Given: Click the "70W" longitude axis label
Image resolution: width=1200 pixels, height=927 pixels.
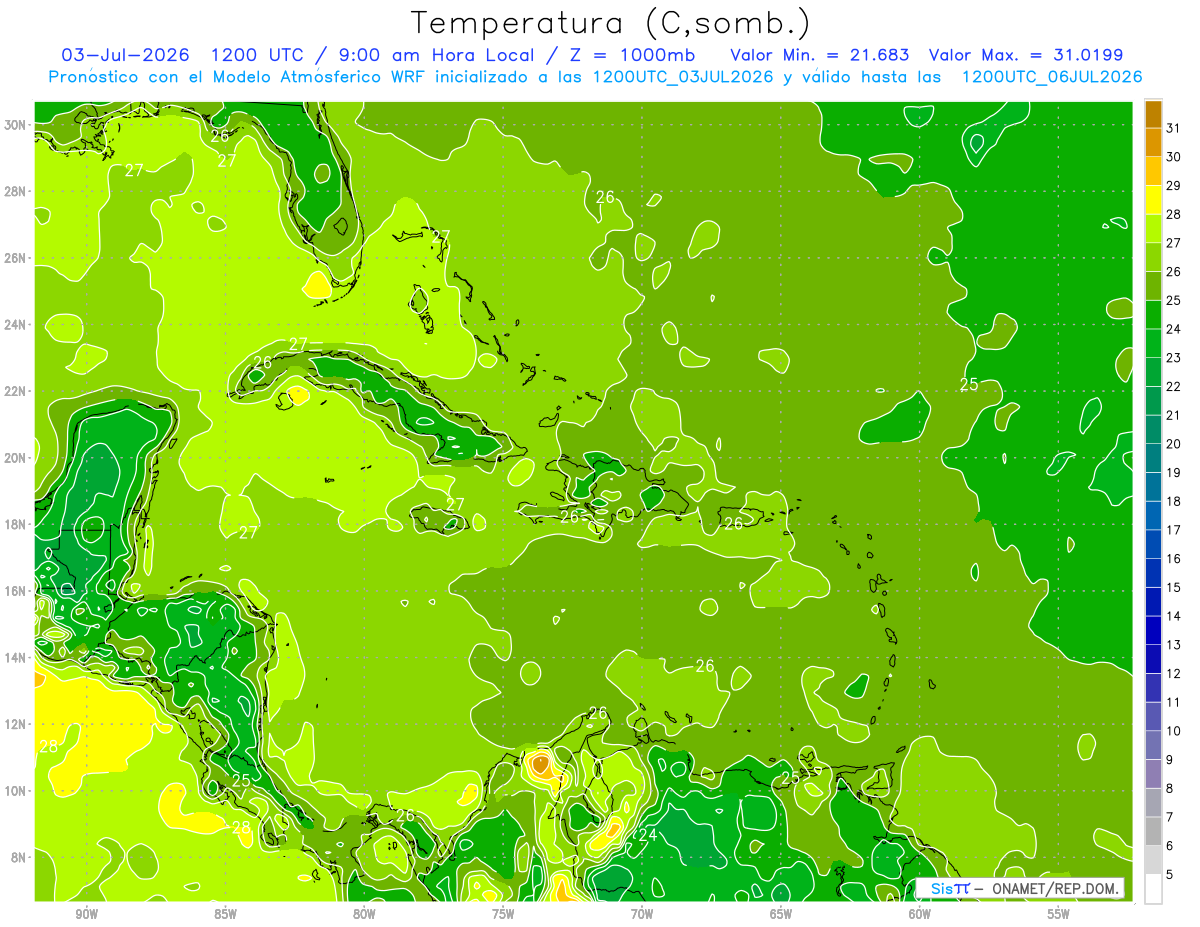Looking at the screenshot, I should pos(642,915).
